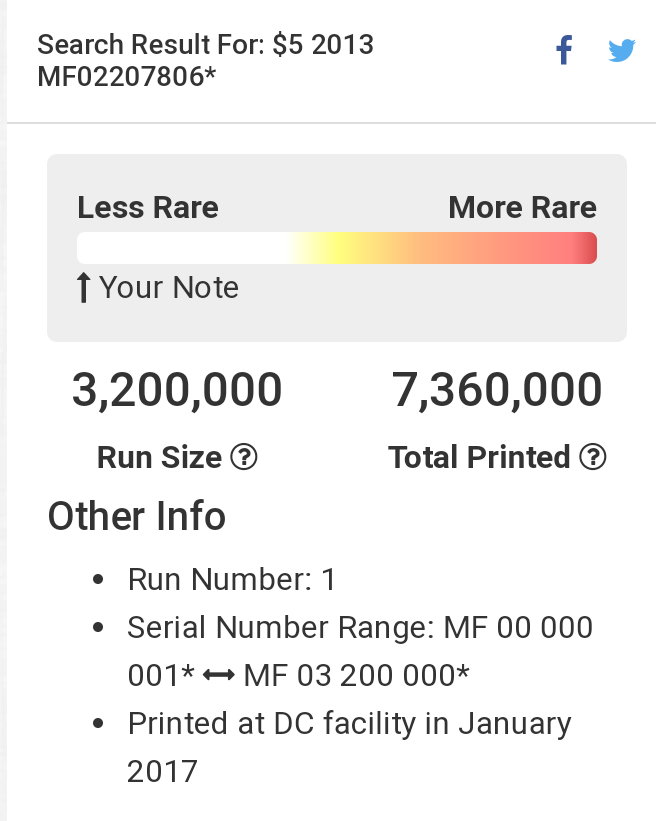
Task: Click the 3,200,000 run size figure
Action: pyautogui.click(x=177, y=390)
